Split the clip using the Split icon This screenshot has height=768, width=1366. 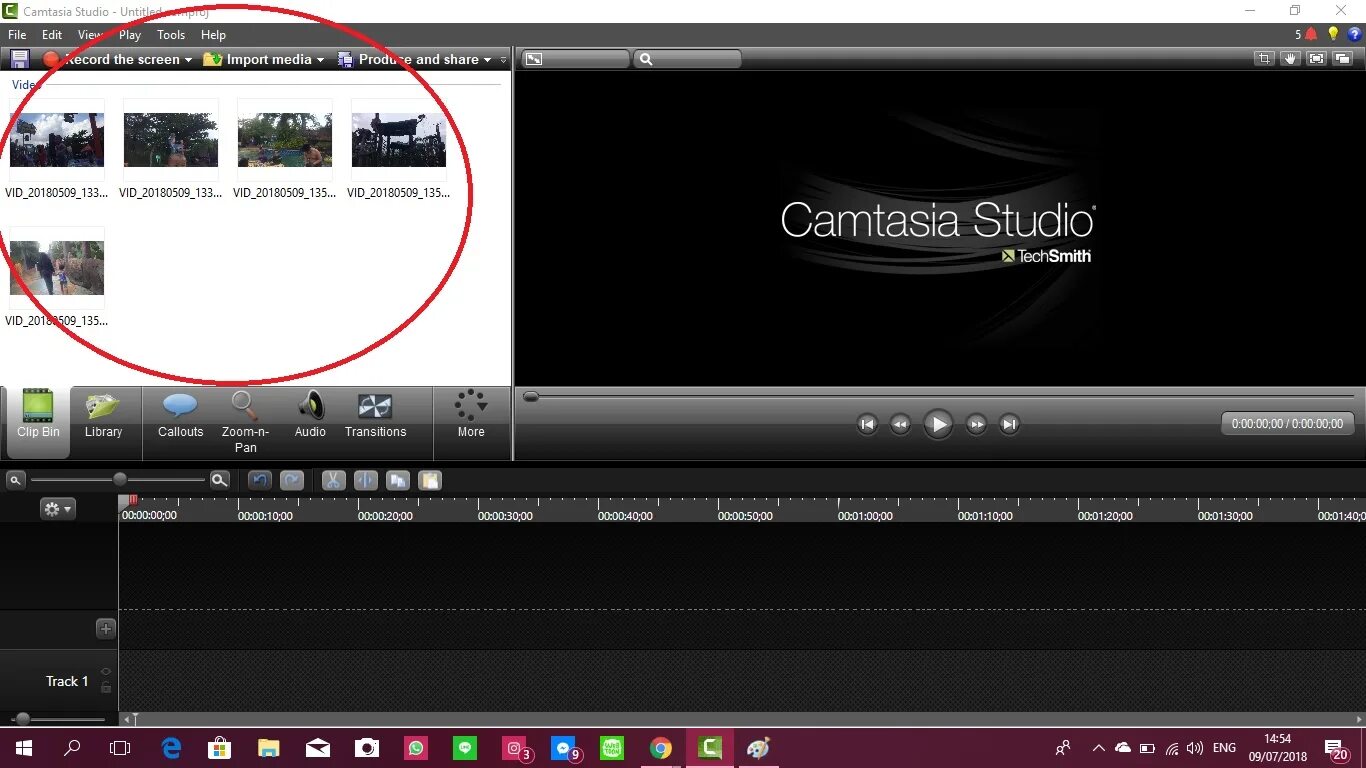click(365, 481)
